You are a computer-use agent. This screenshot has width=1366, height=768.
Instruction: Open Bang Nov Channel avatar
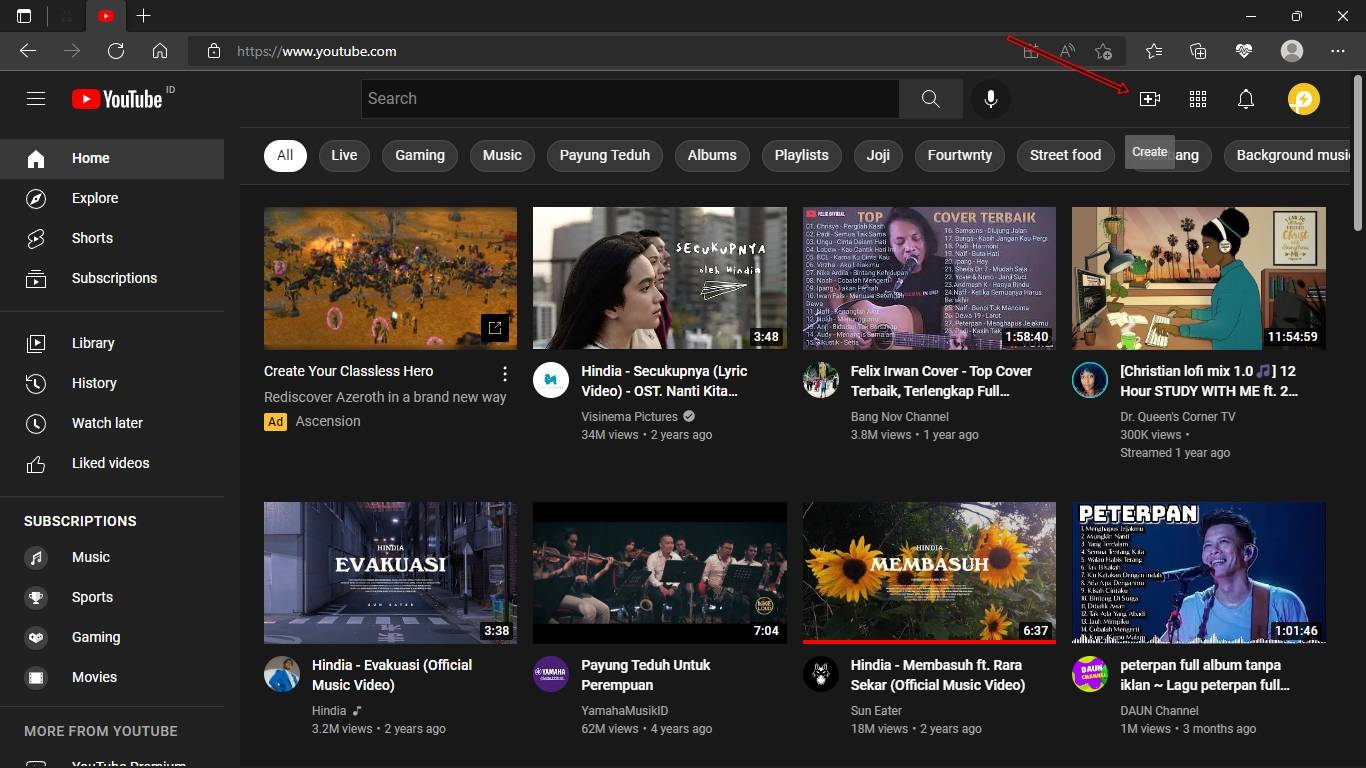(821, 380)
